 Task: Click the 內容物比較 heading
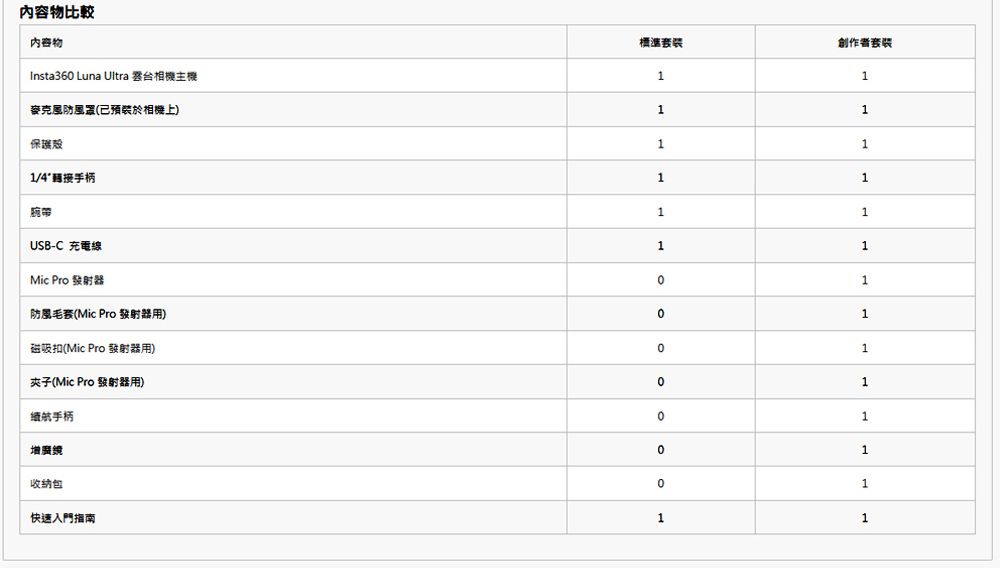coord(57,12)
